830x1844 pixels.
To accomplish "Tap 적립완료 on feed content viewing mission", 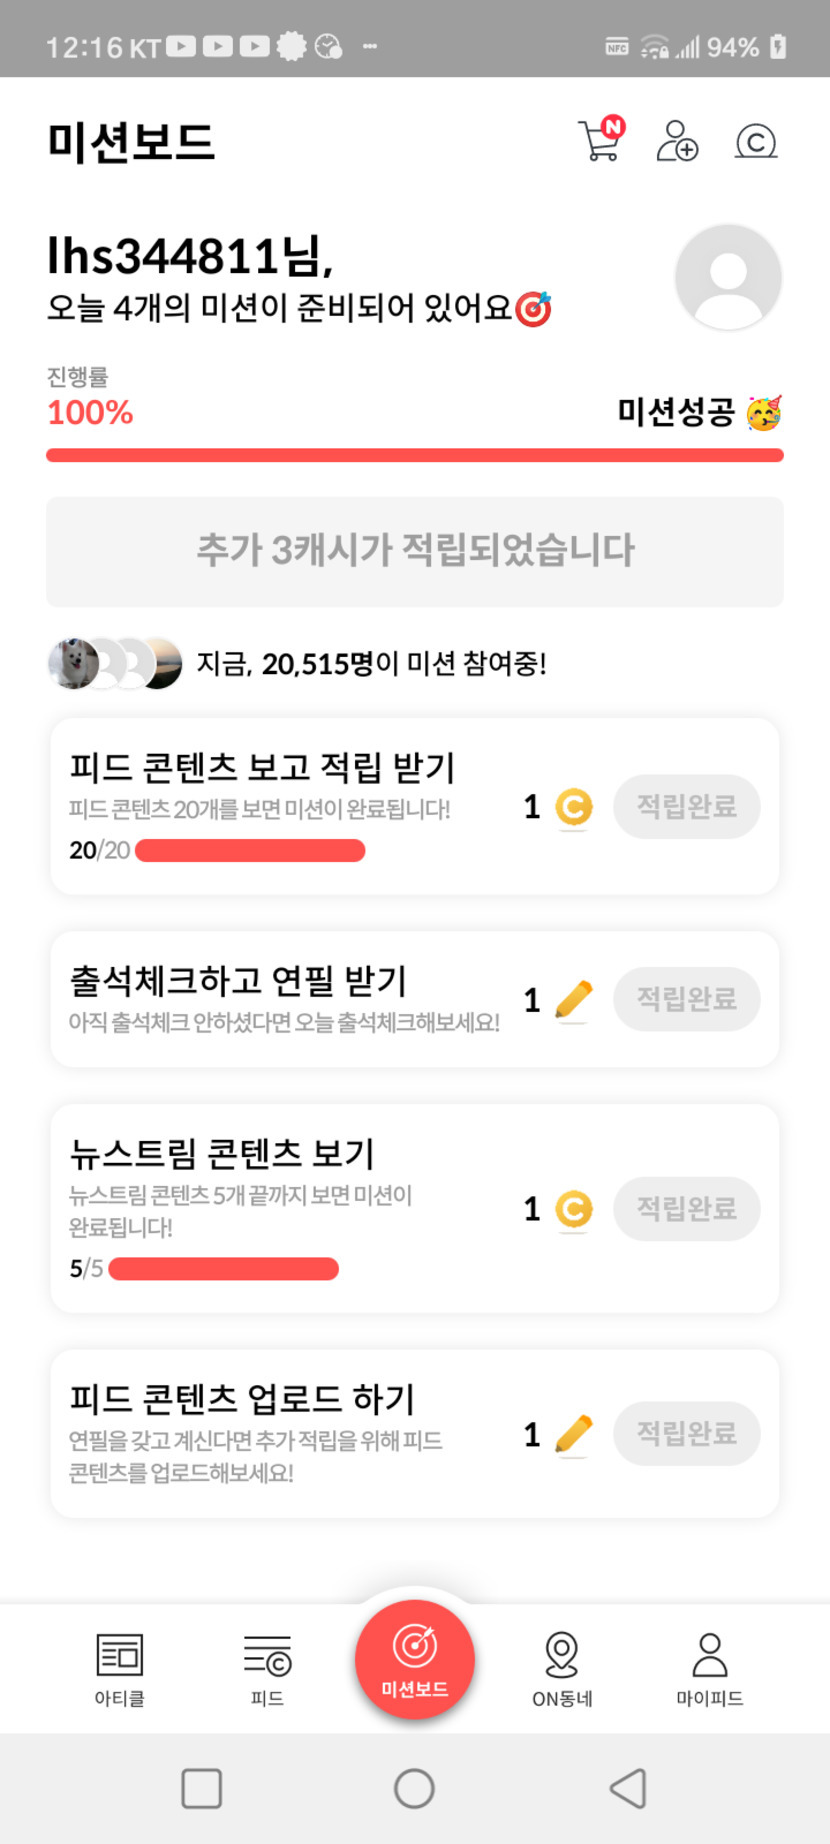I will (687, 806).
